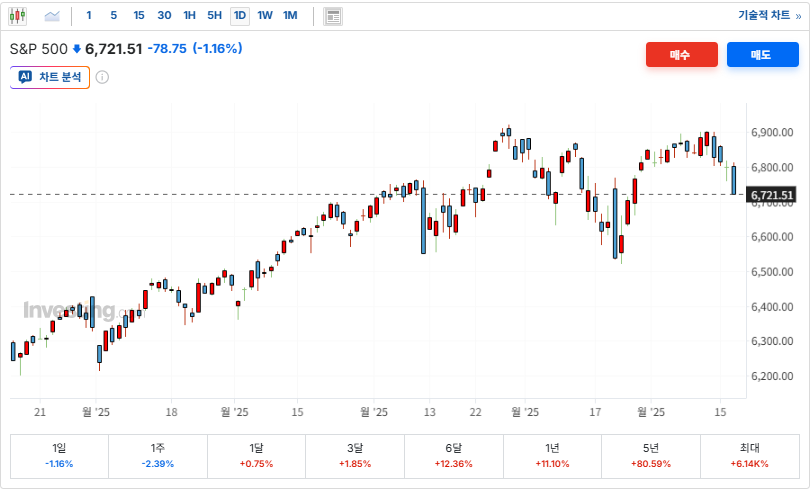Select the 30 minute interval
Screen dimensions: 811x491
coord(164,16)
